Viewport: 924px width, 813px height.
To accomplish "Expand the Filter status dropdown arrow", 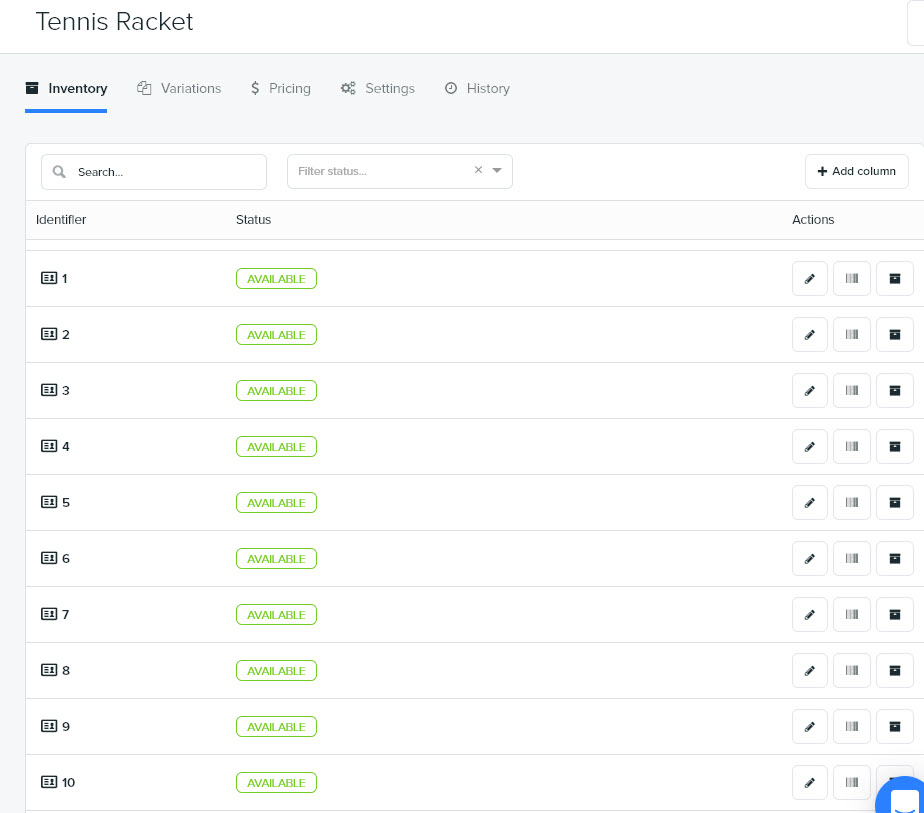I will (x=497, y=170).
